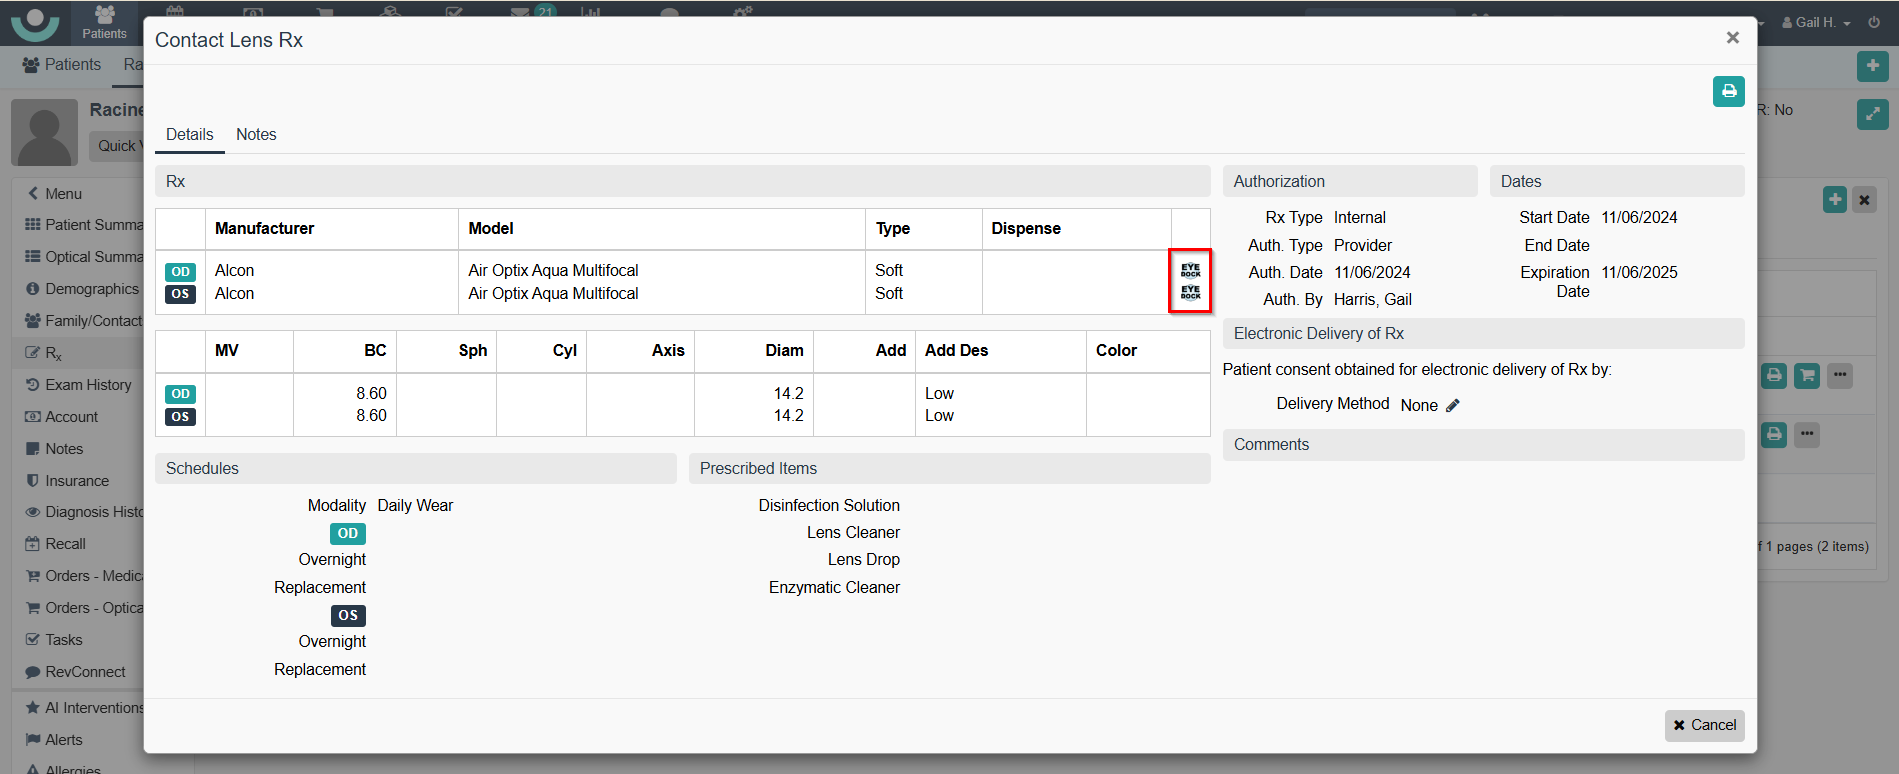1899x774 pixels.
Task: Switch to the Notes tab
Action: 256,134
